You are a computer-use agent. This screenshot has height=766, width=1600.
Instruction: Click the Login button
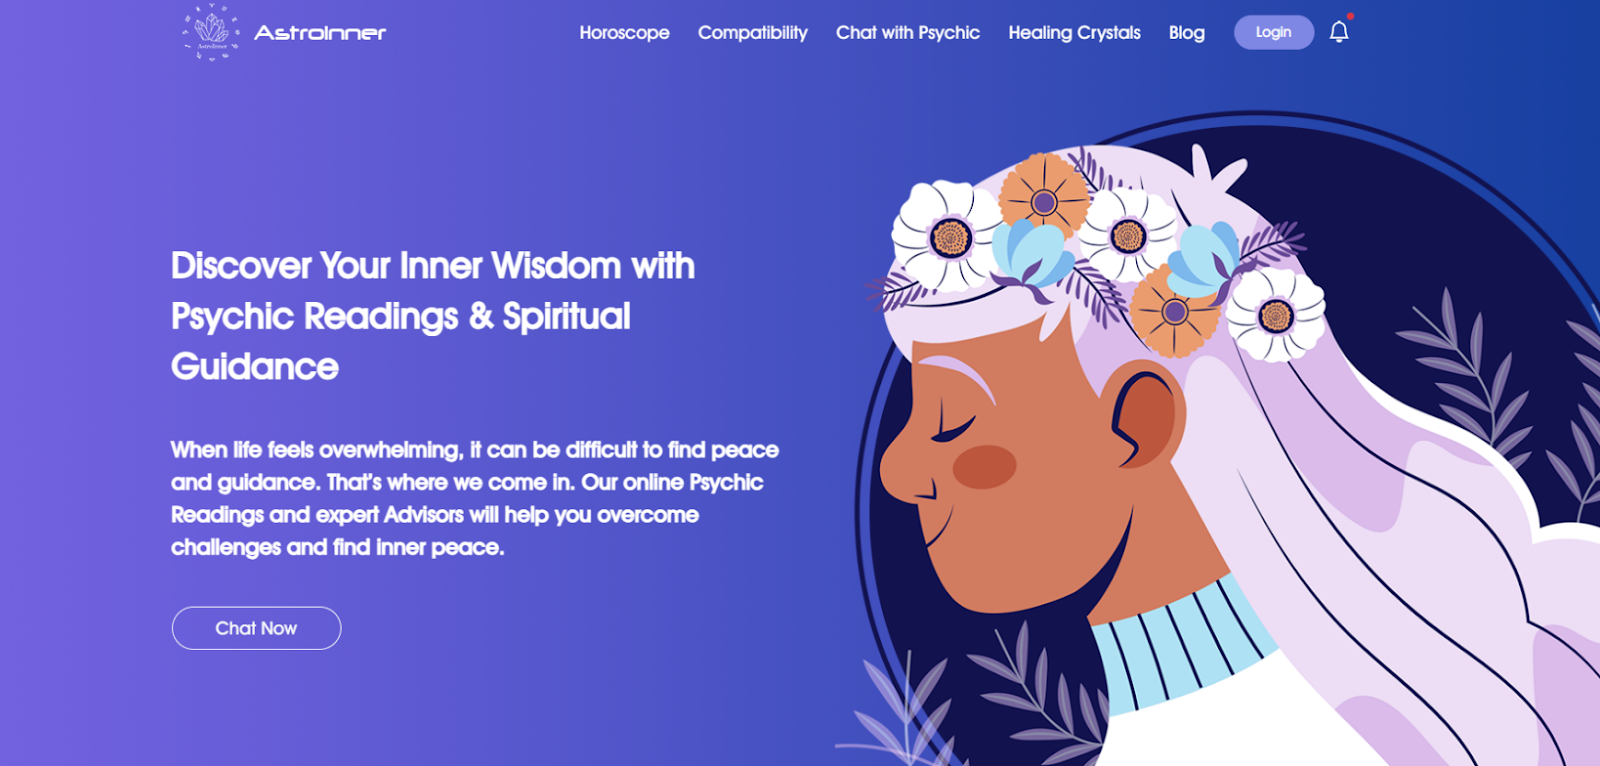(1274, 32)
